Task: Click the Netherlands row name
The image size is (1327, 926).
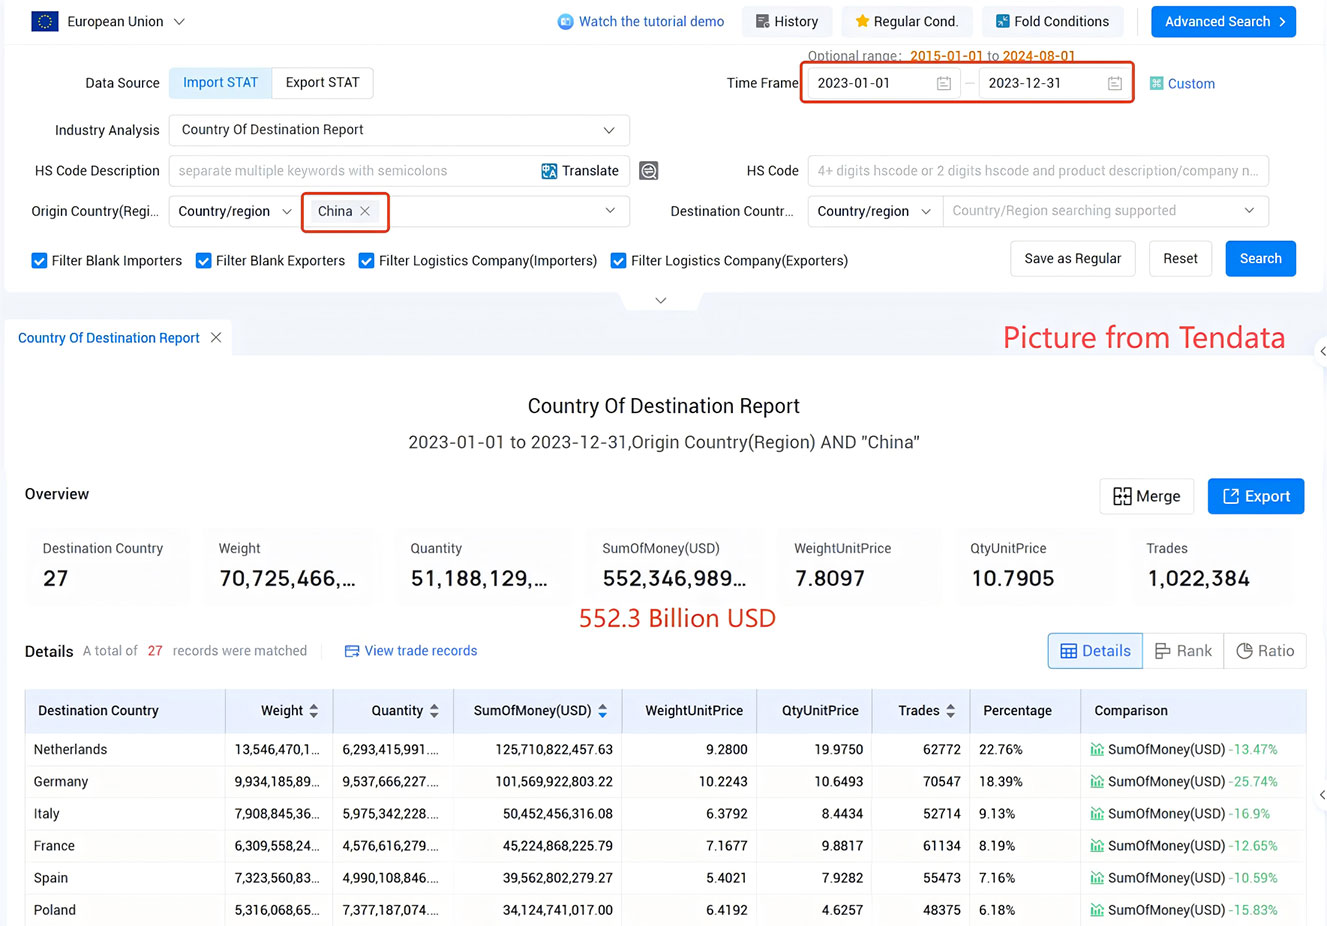Action: (70, 750)
